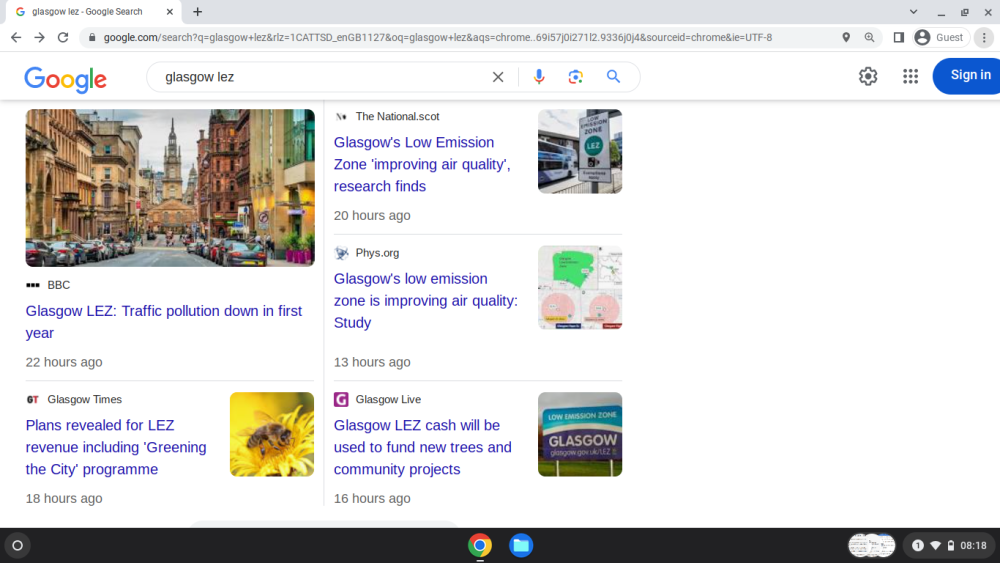Click the address bar URL

click(x=438, y=38)
